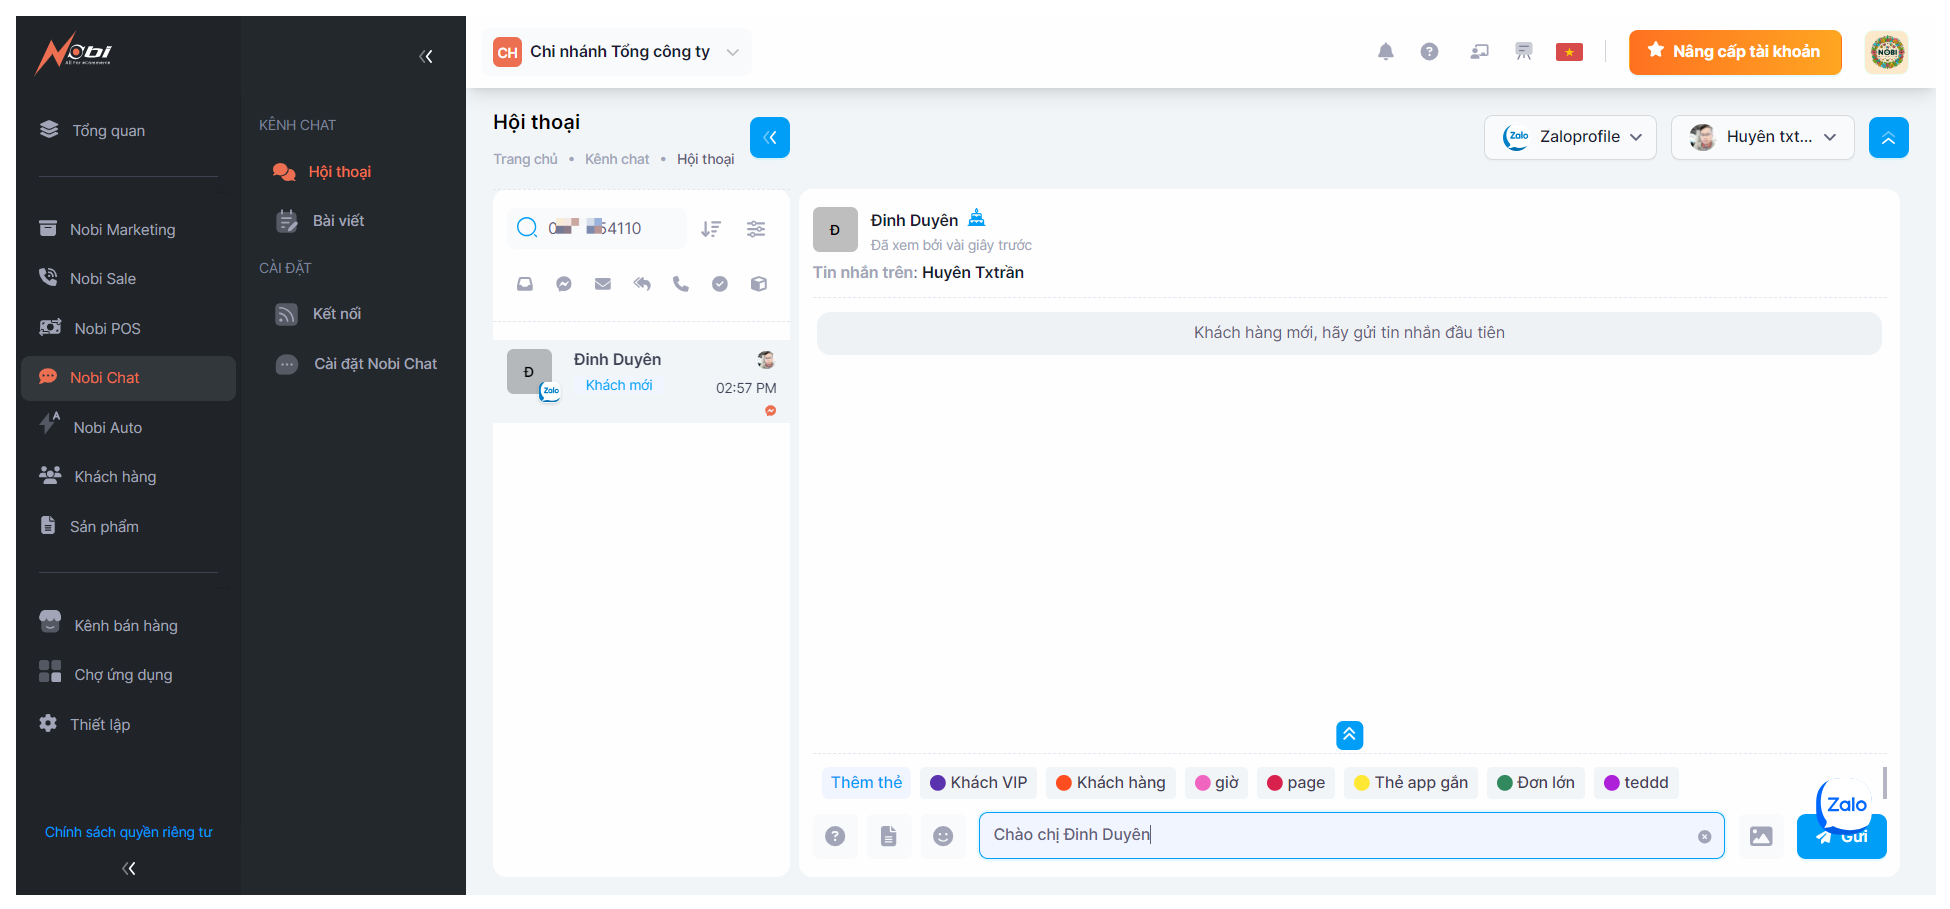Screen dimensions: 1950x909
Task: Filter conversations by Messenger icon
Action: click(x=564, y=284)
